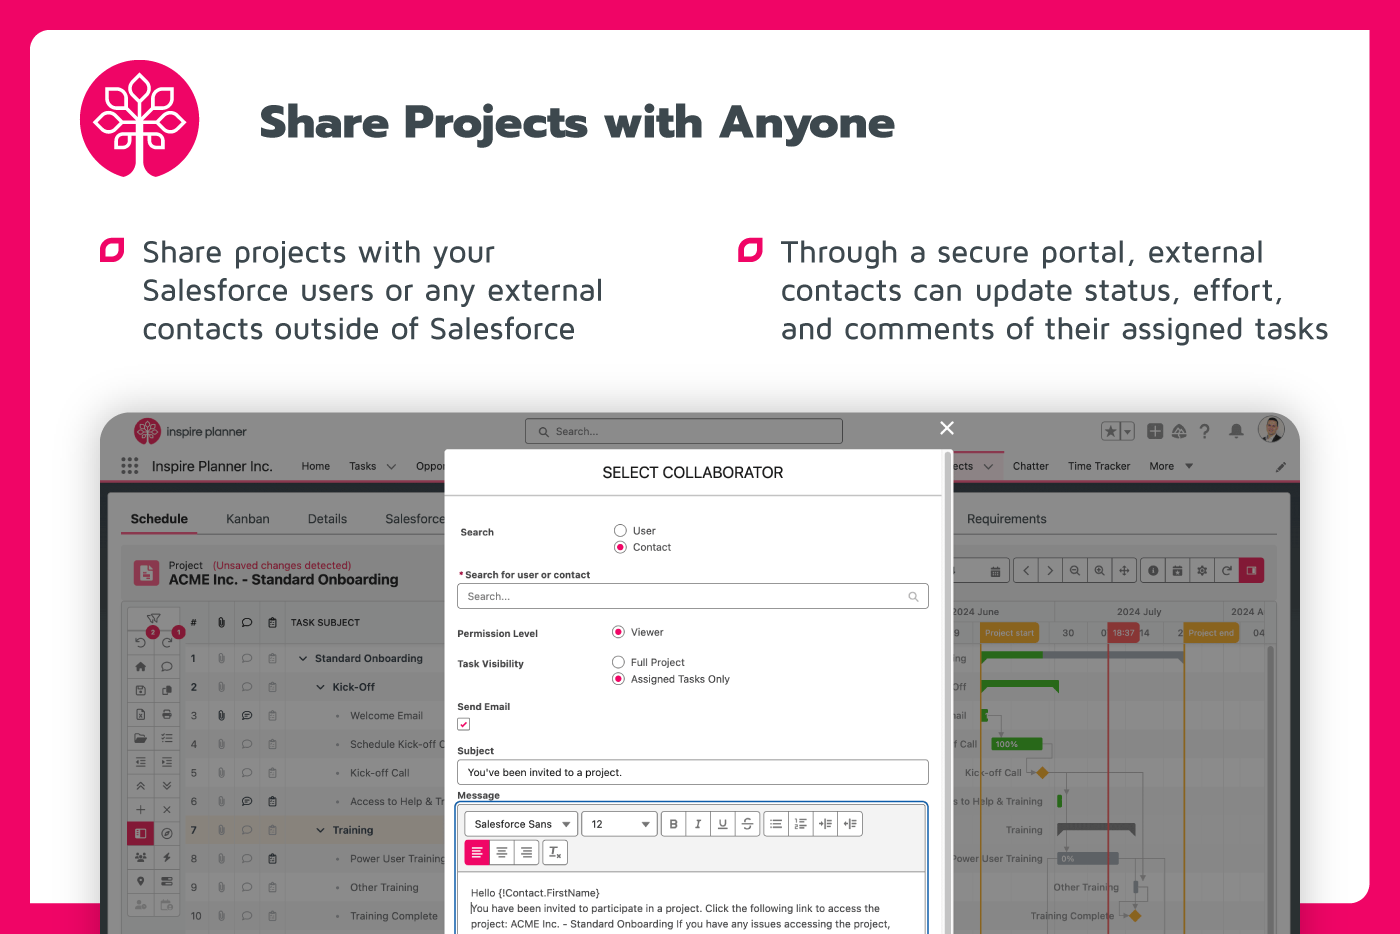This screenshot has width=1400, height=934.
Task: Center-align the message text
Action: click(x=502, y=853)
